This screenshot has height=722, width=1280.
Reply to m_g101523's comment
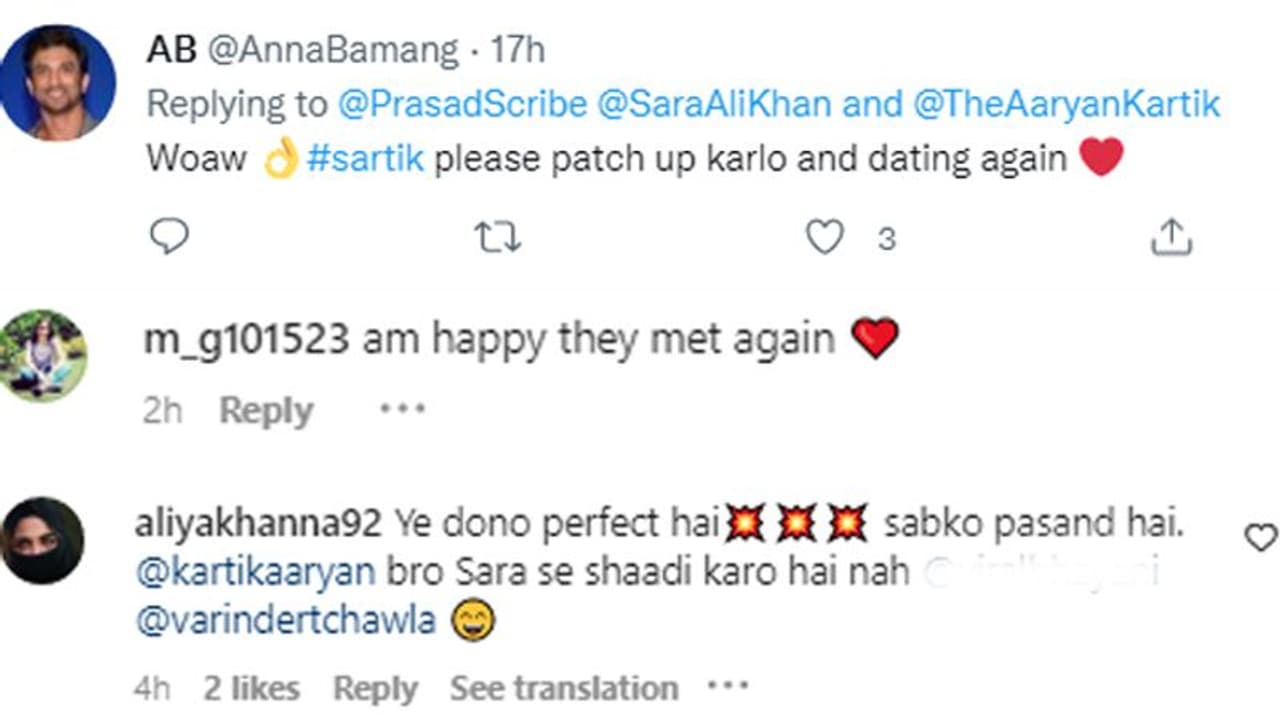266,411
